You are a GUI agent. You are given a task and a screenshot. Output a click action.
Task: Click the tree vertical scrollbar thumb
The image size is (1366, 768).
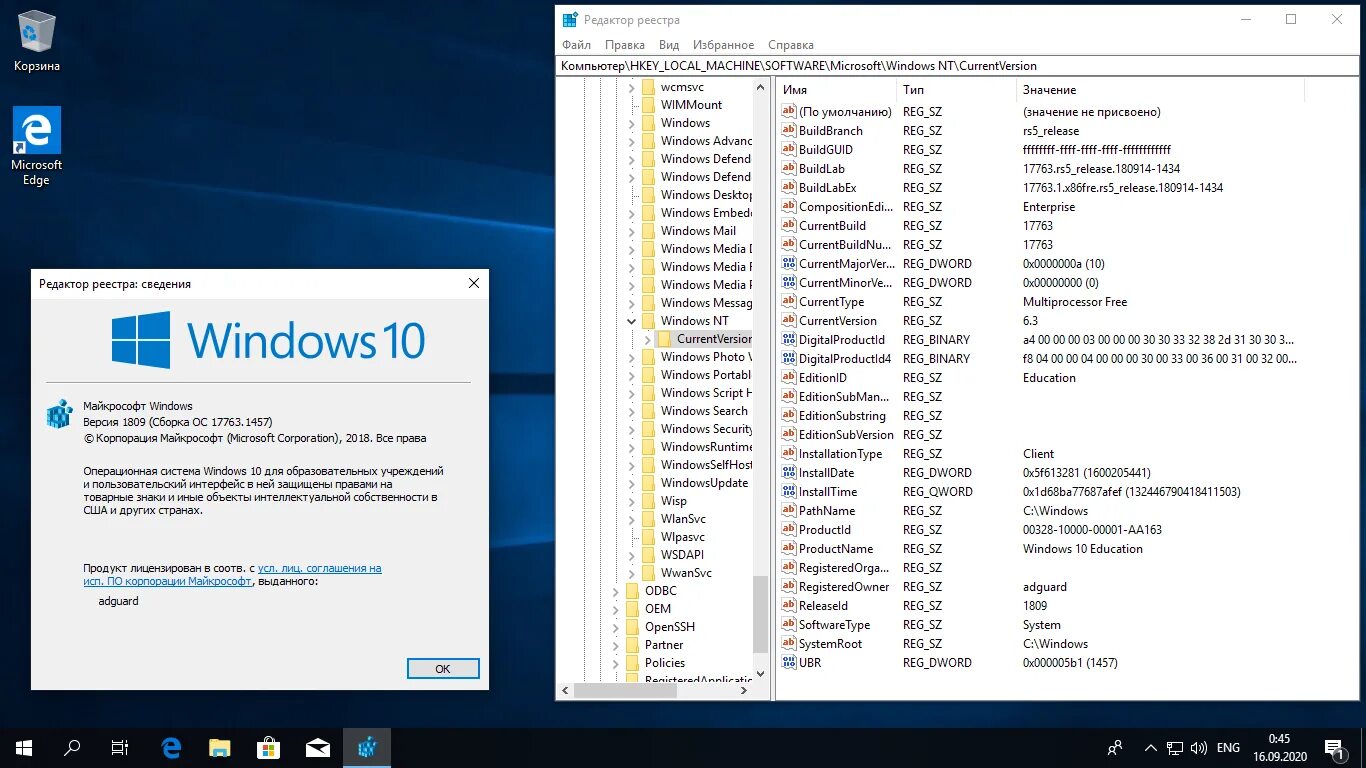tap(762, 612)
